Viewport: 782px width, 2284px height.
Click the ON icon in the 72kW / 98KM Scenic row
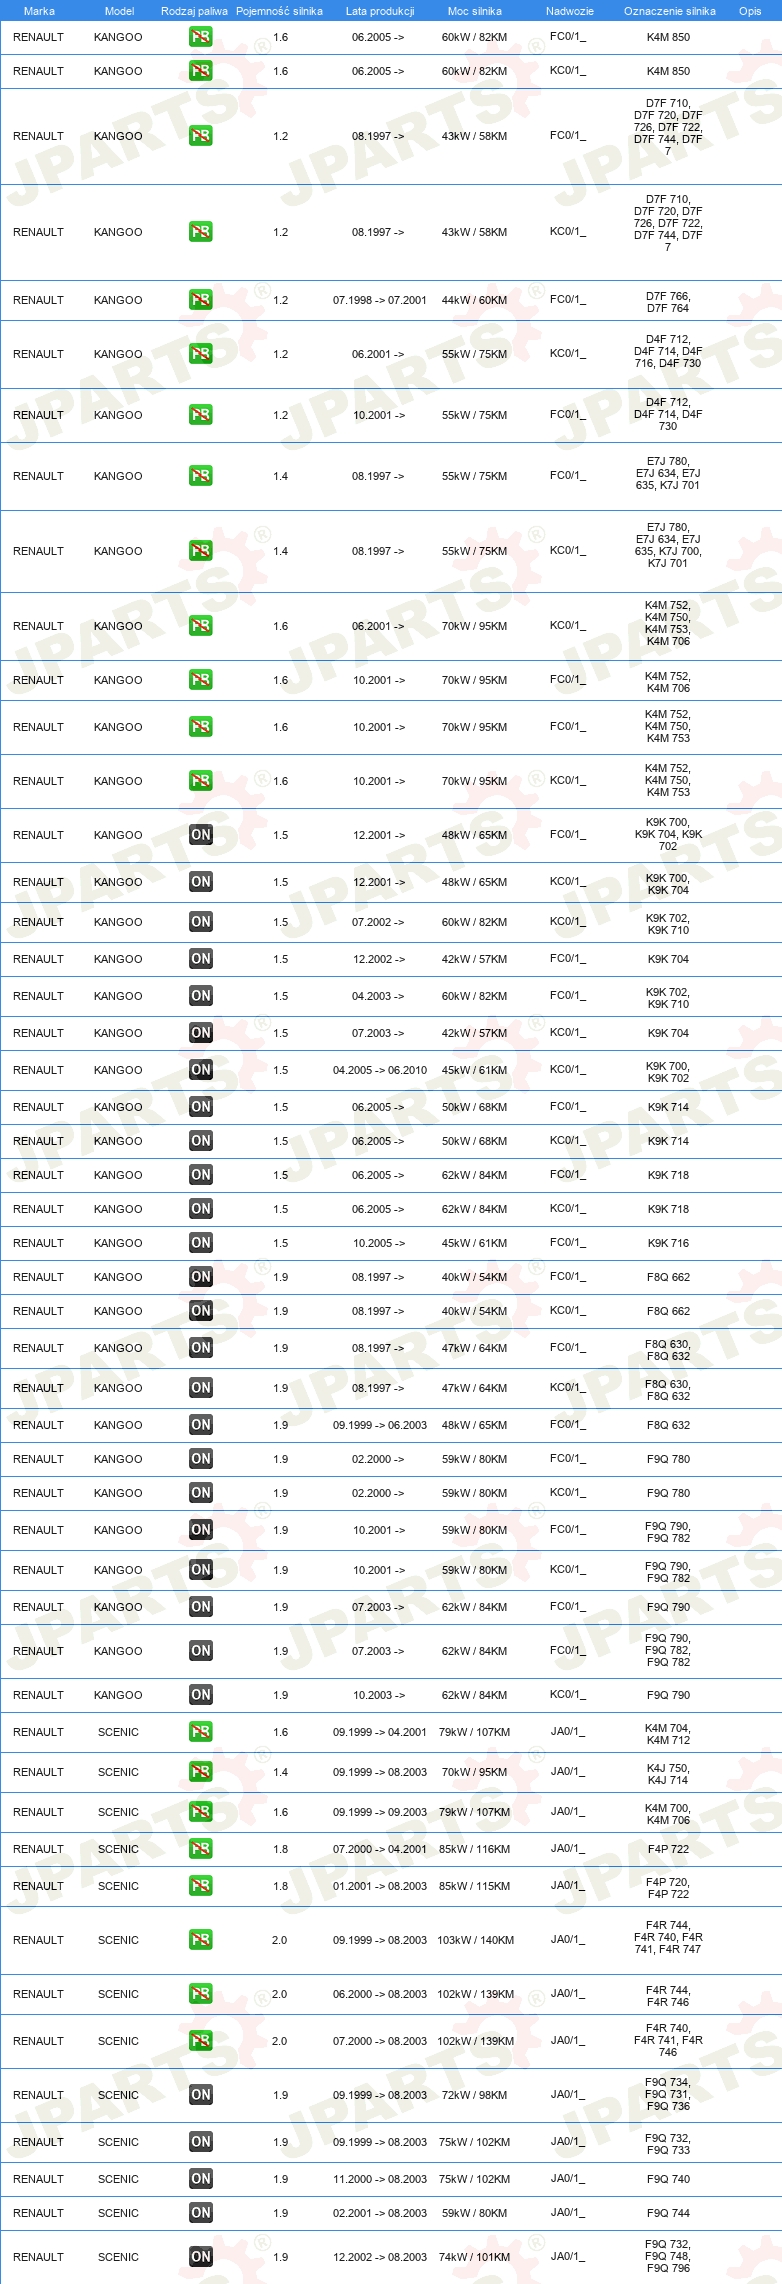[201, 2095]
